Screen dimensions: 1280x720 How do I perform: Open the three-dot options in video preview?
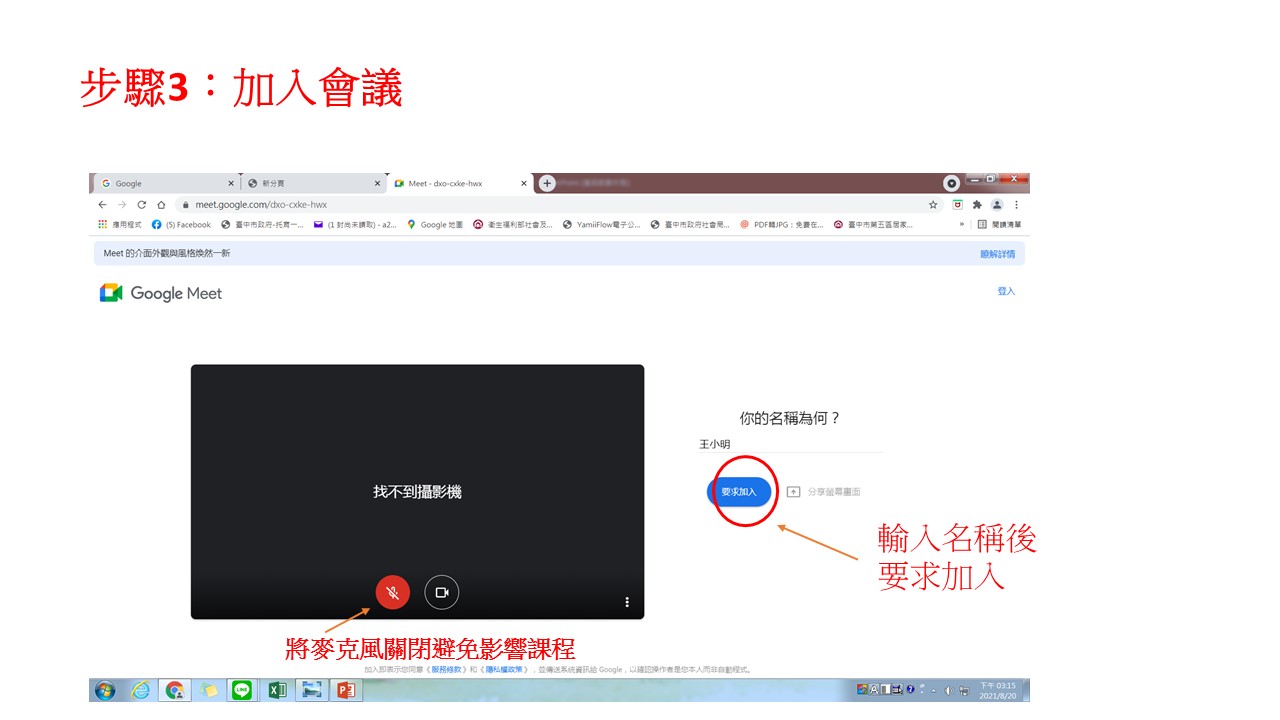coord(627,602)
